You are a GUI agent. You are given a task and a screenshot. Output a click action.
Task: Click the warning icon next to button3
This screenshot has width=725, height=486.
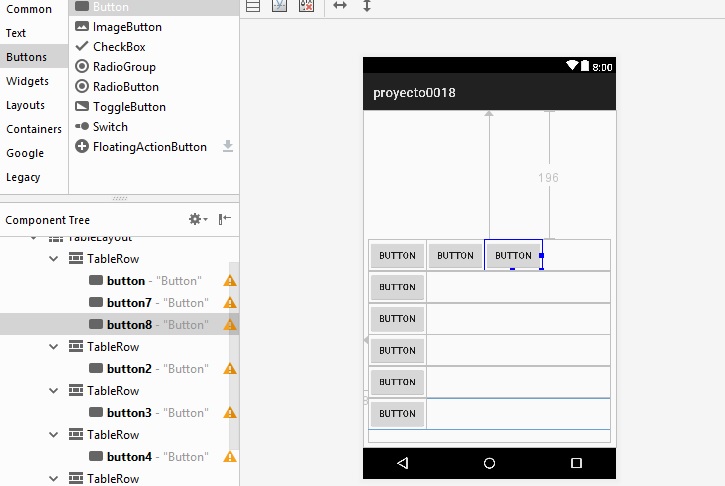tap(230, 413)
